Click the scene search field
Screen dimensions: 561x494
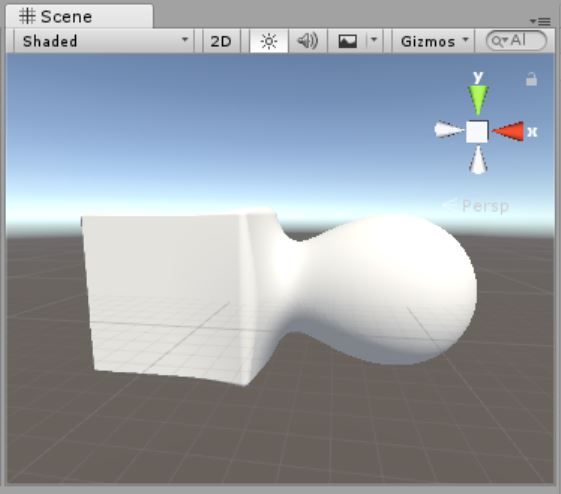[x=516, y=41]
